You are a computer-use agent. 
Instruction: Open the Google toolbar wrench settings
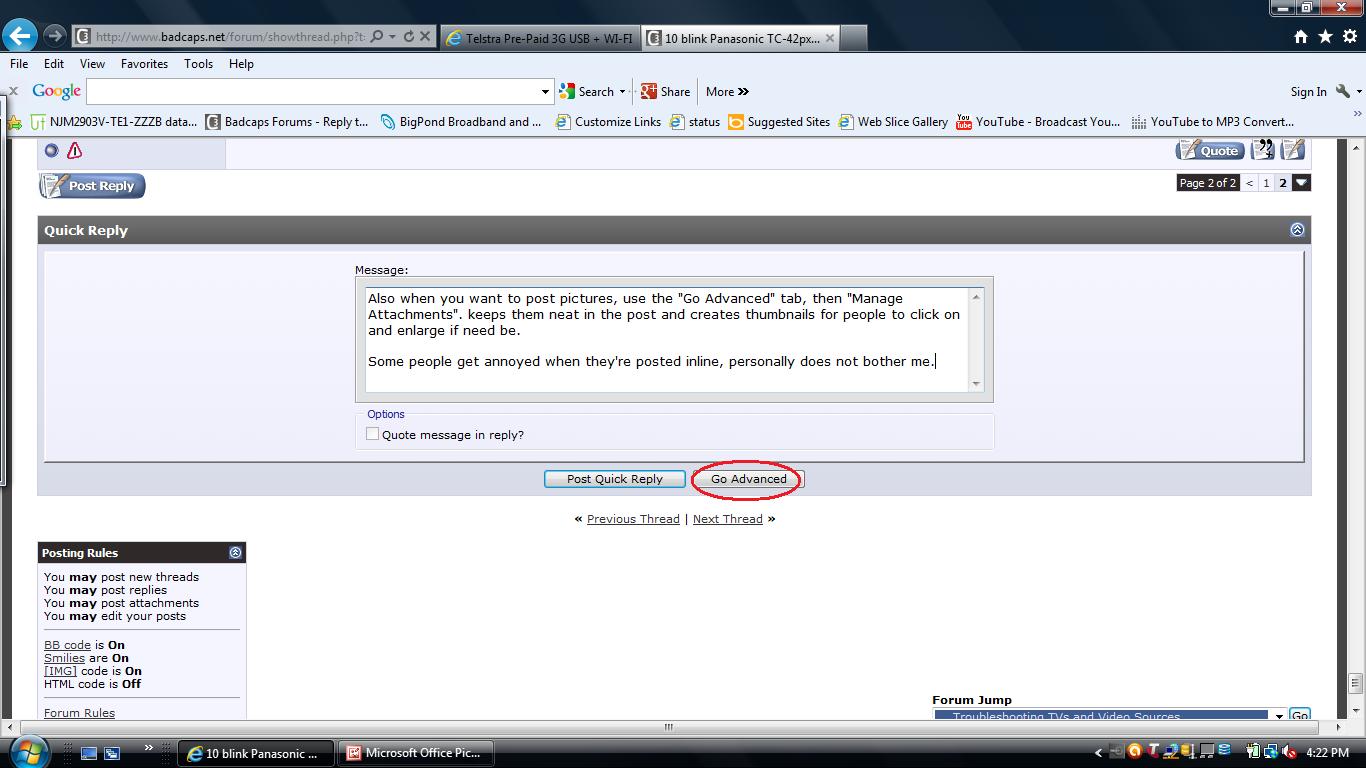(1343, 91)
